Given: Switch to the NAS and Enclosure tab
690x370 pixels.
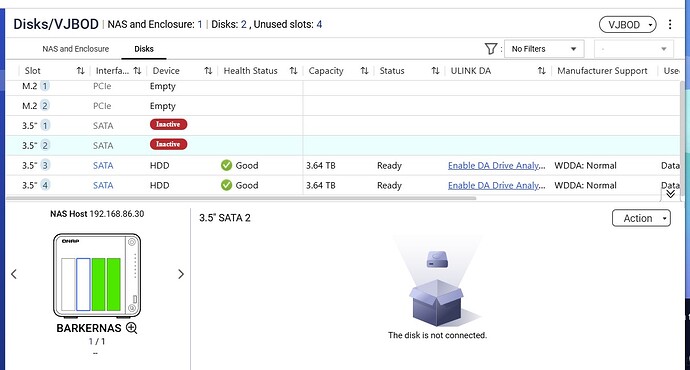Looking at the screenshot, I should [x=76, y=49].
